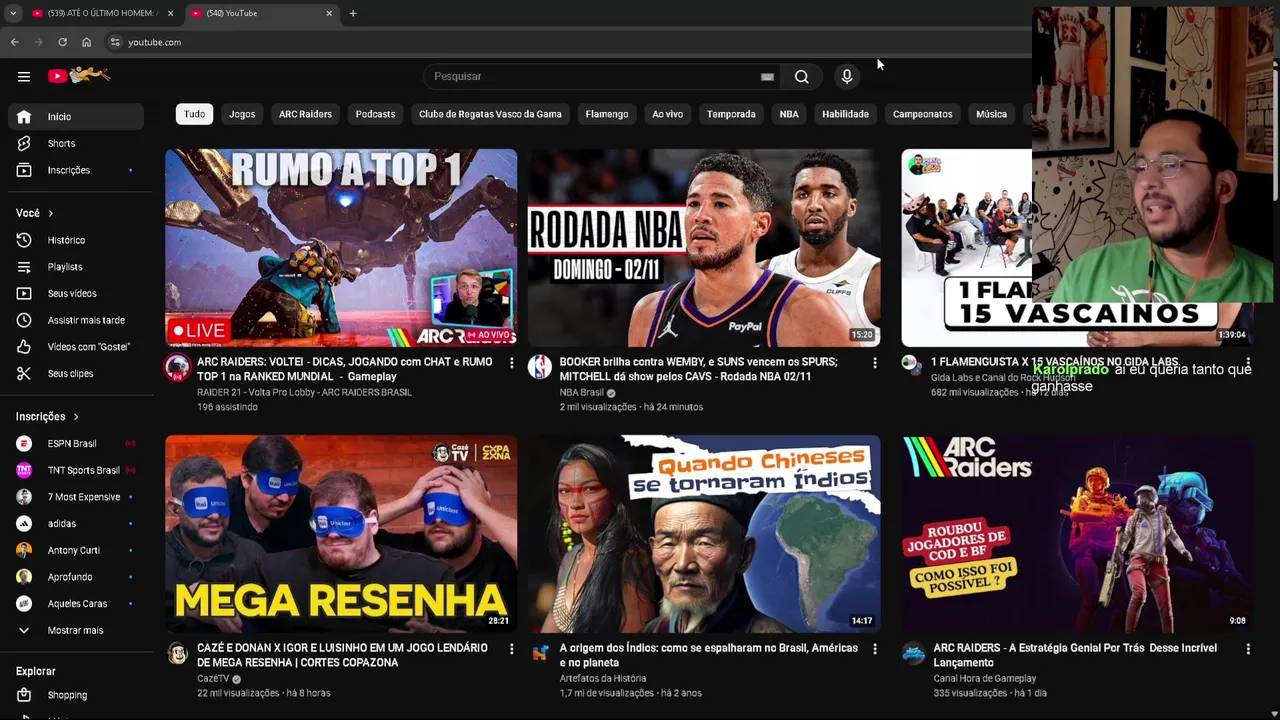Open NBA Brasil channel avatar
Screen dimensions: 1280x720
click(540, 366)
